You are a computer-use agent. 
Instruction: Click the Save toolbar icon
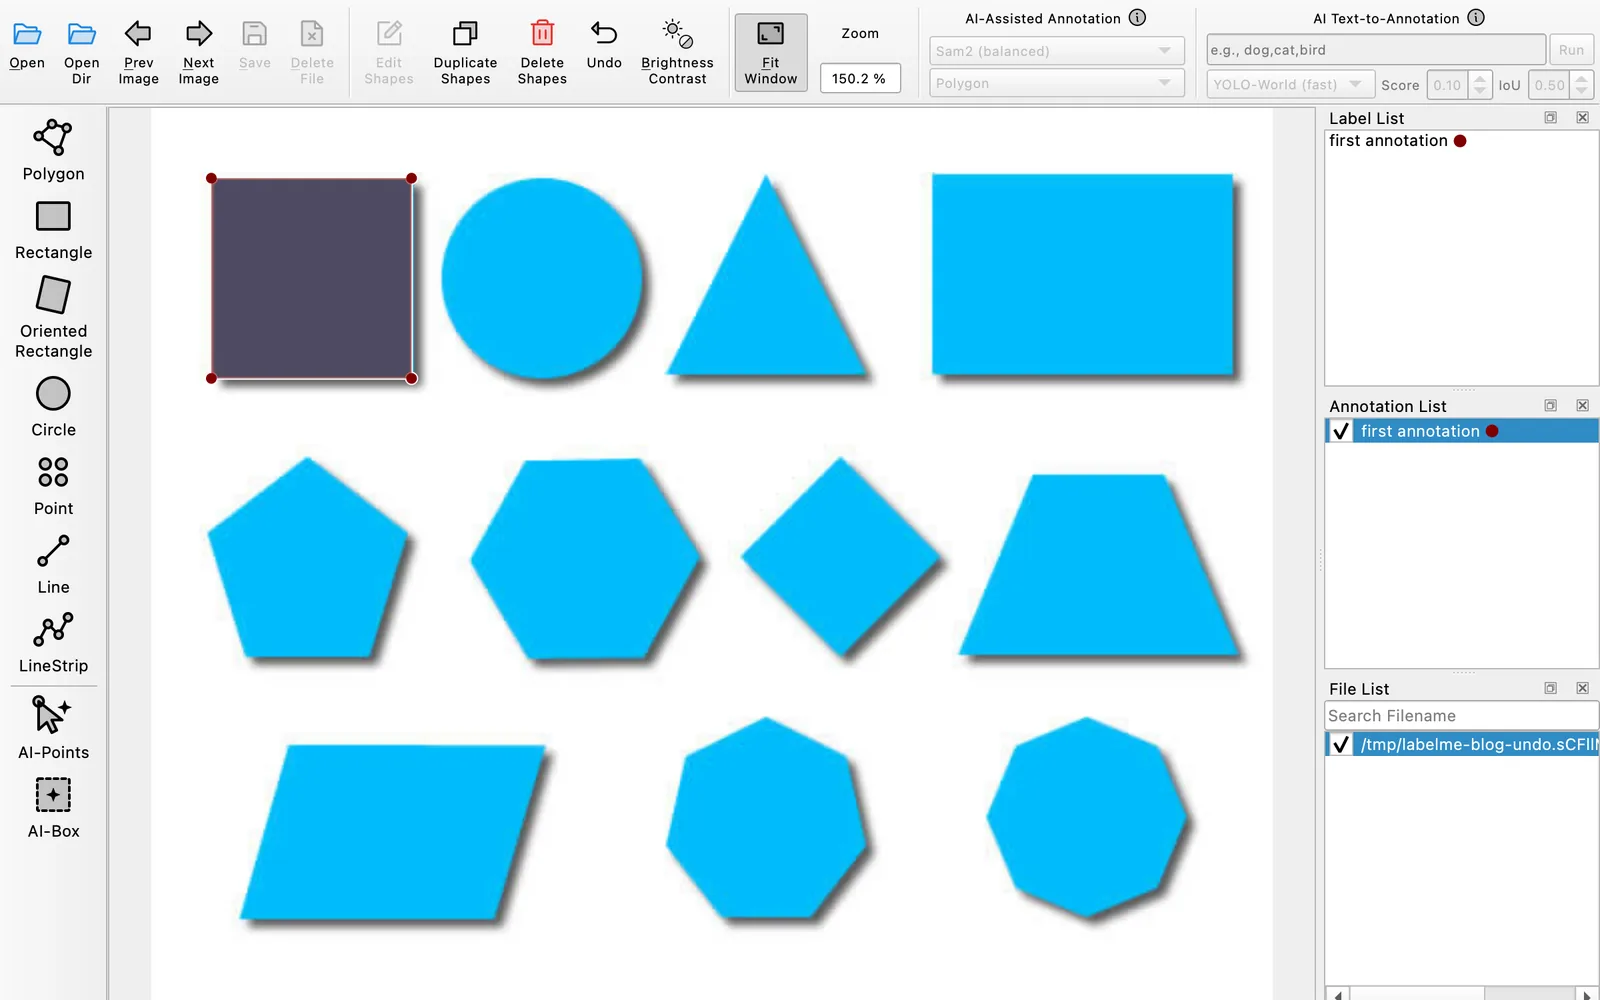coord(255,35)
